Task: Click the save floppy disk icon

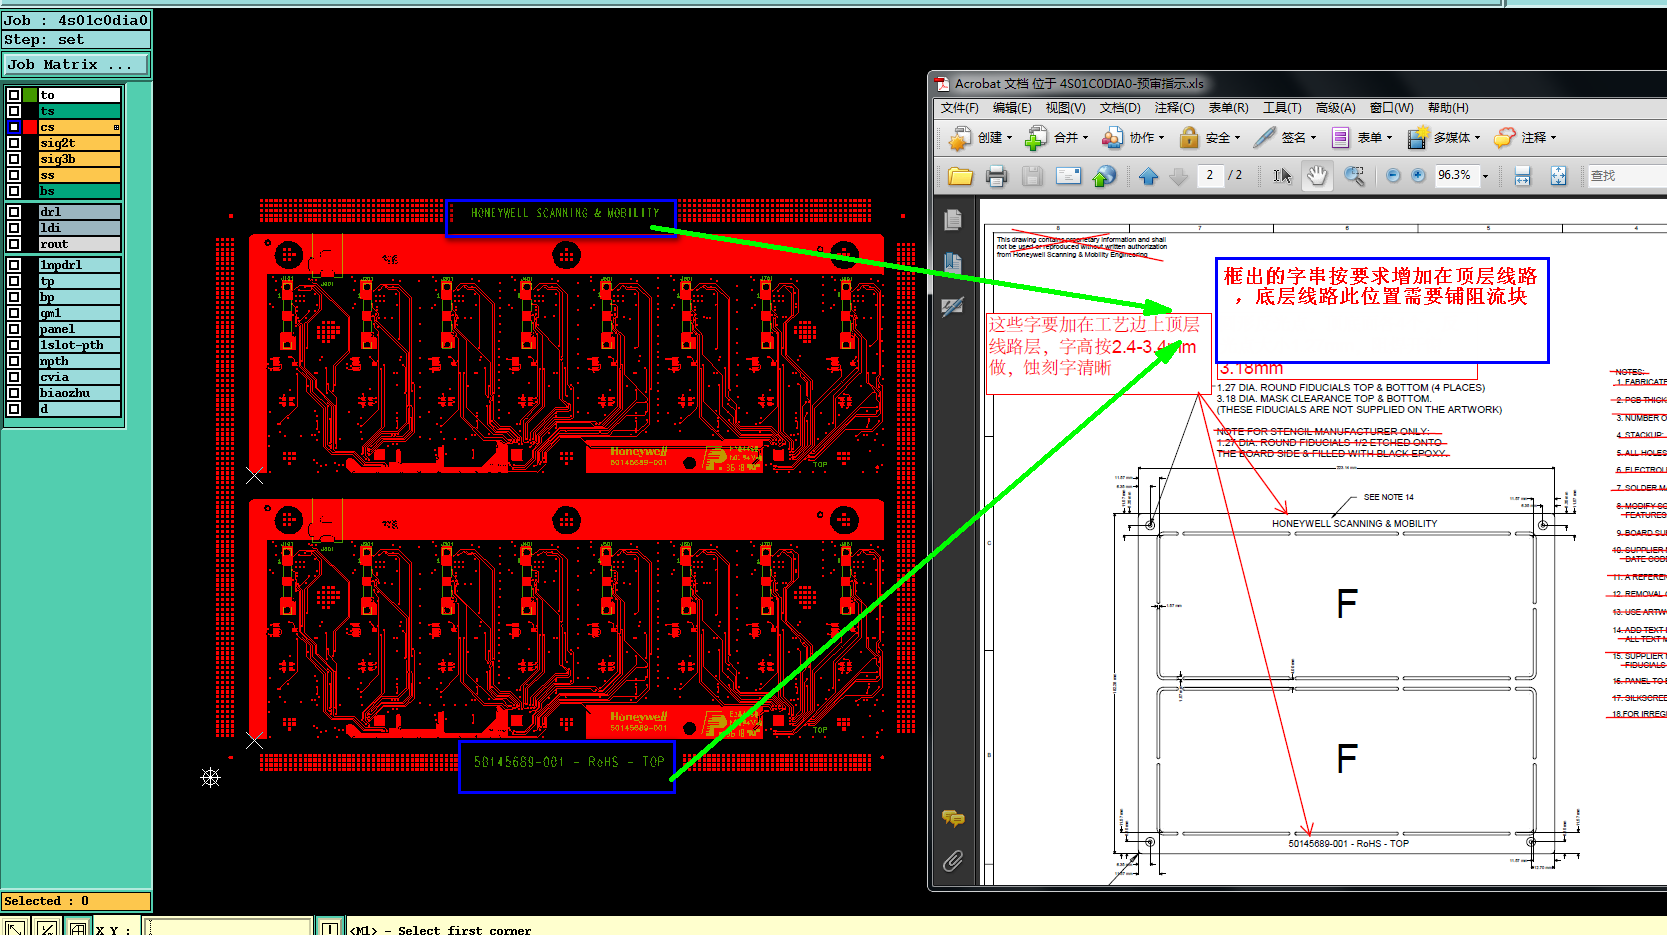Action: coord(1032,176)
